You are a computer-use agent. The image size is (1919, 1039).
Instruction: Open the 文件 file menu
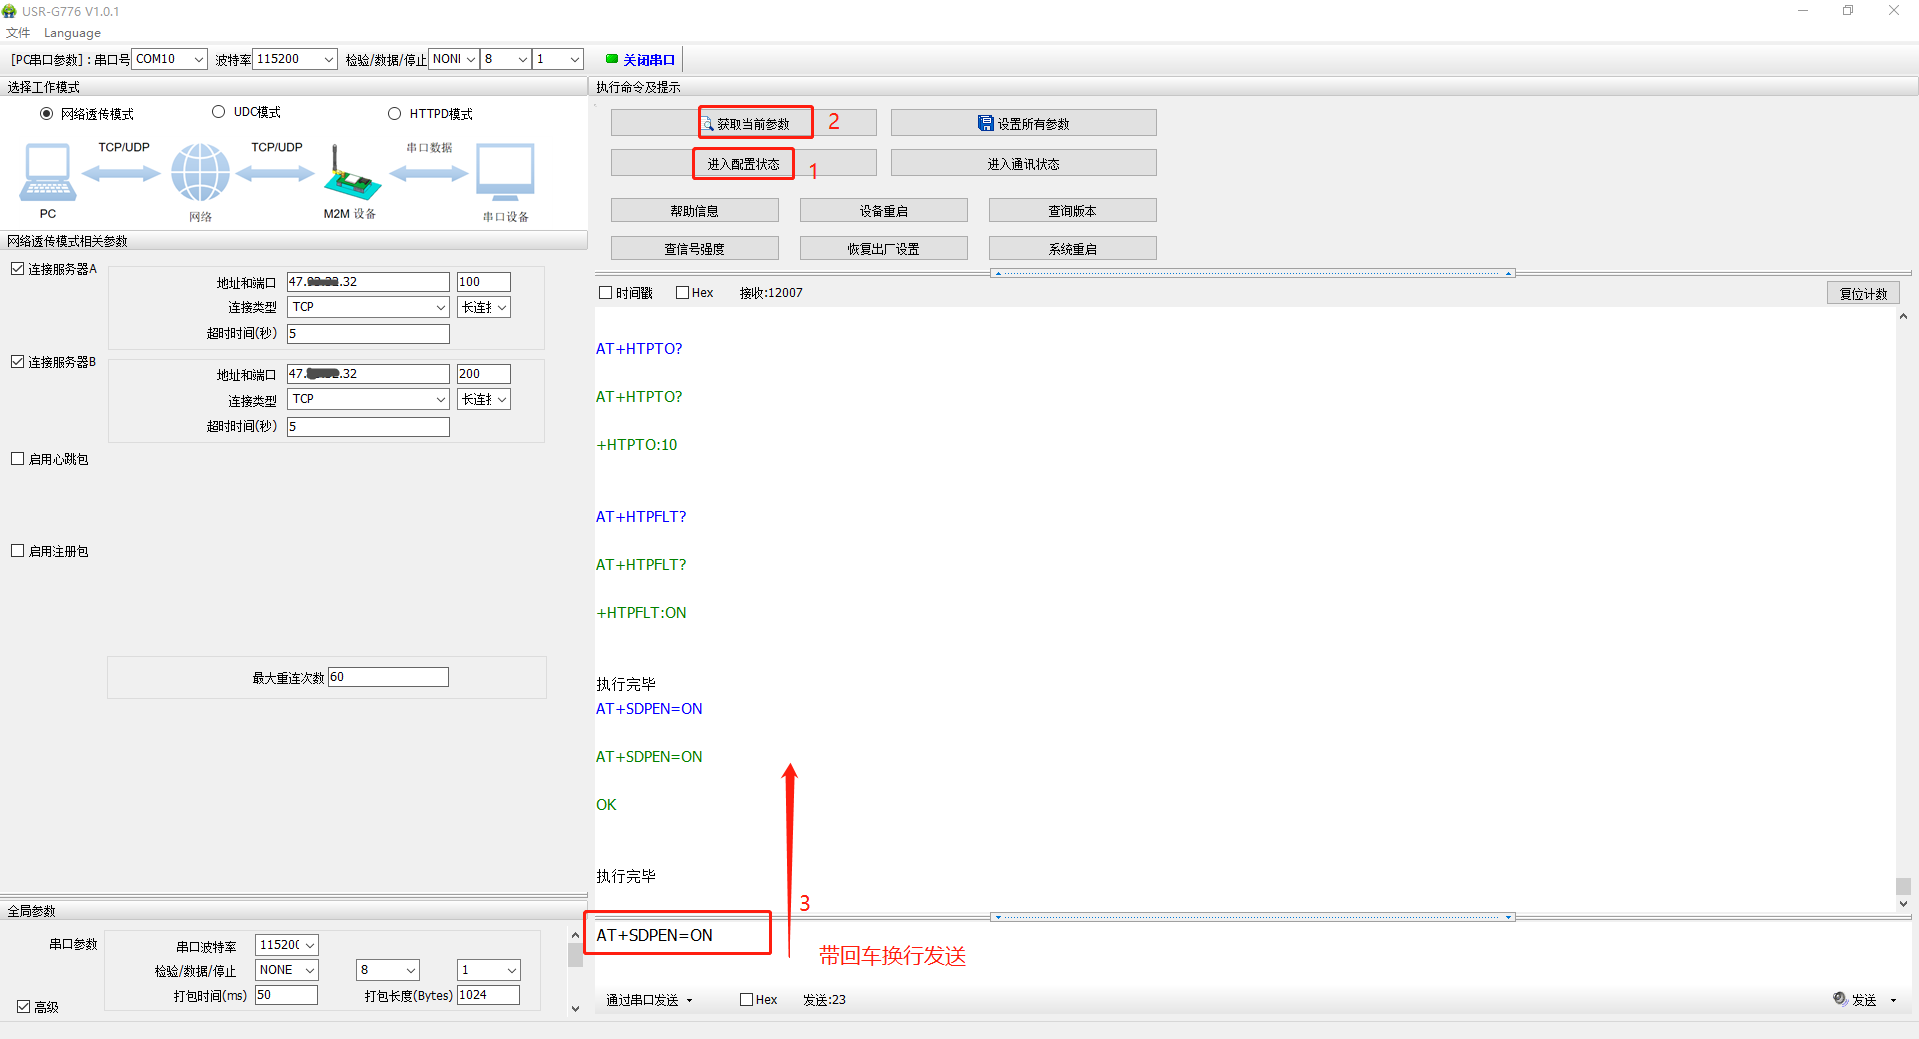(x=18, y=33)
